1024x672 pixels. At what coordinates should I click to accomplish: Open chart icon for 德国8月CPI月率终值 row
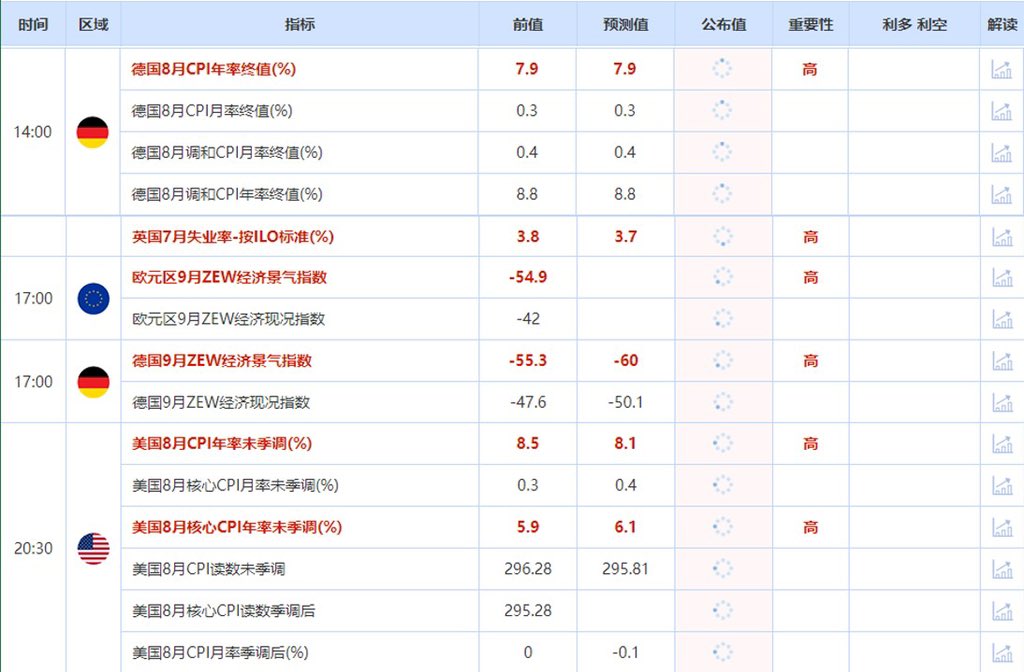(x=1001, y=111)
